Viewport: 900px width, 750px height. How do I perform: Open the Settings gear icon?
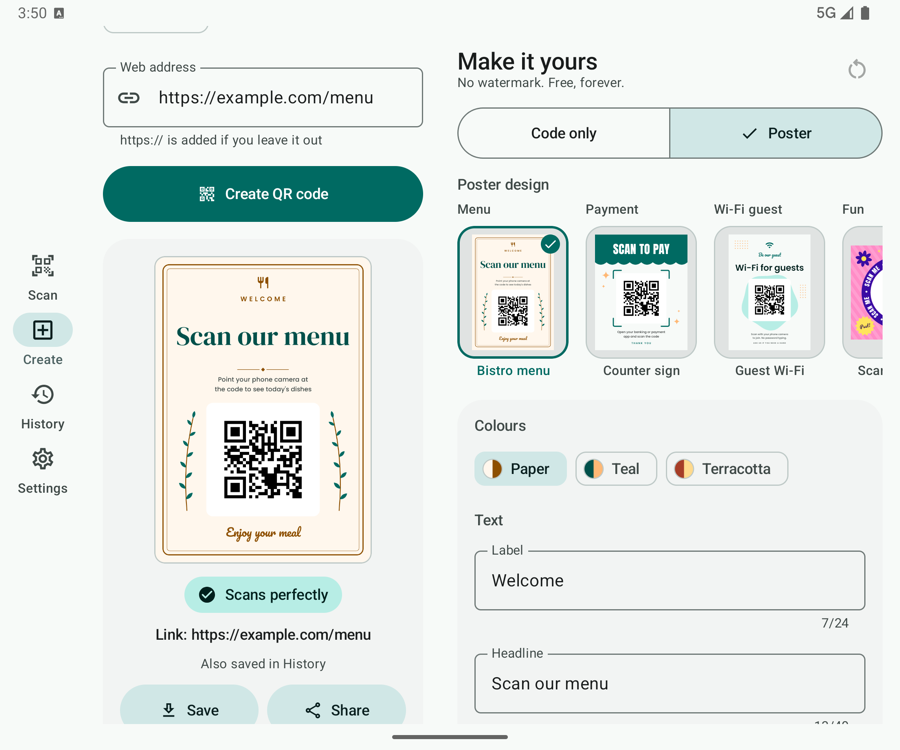pyautogui.click(x=42, y=459)
